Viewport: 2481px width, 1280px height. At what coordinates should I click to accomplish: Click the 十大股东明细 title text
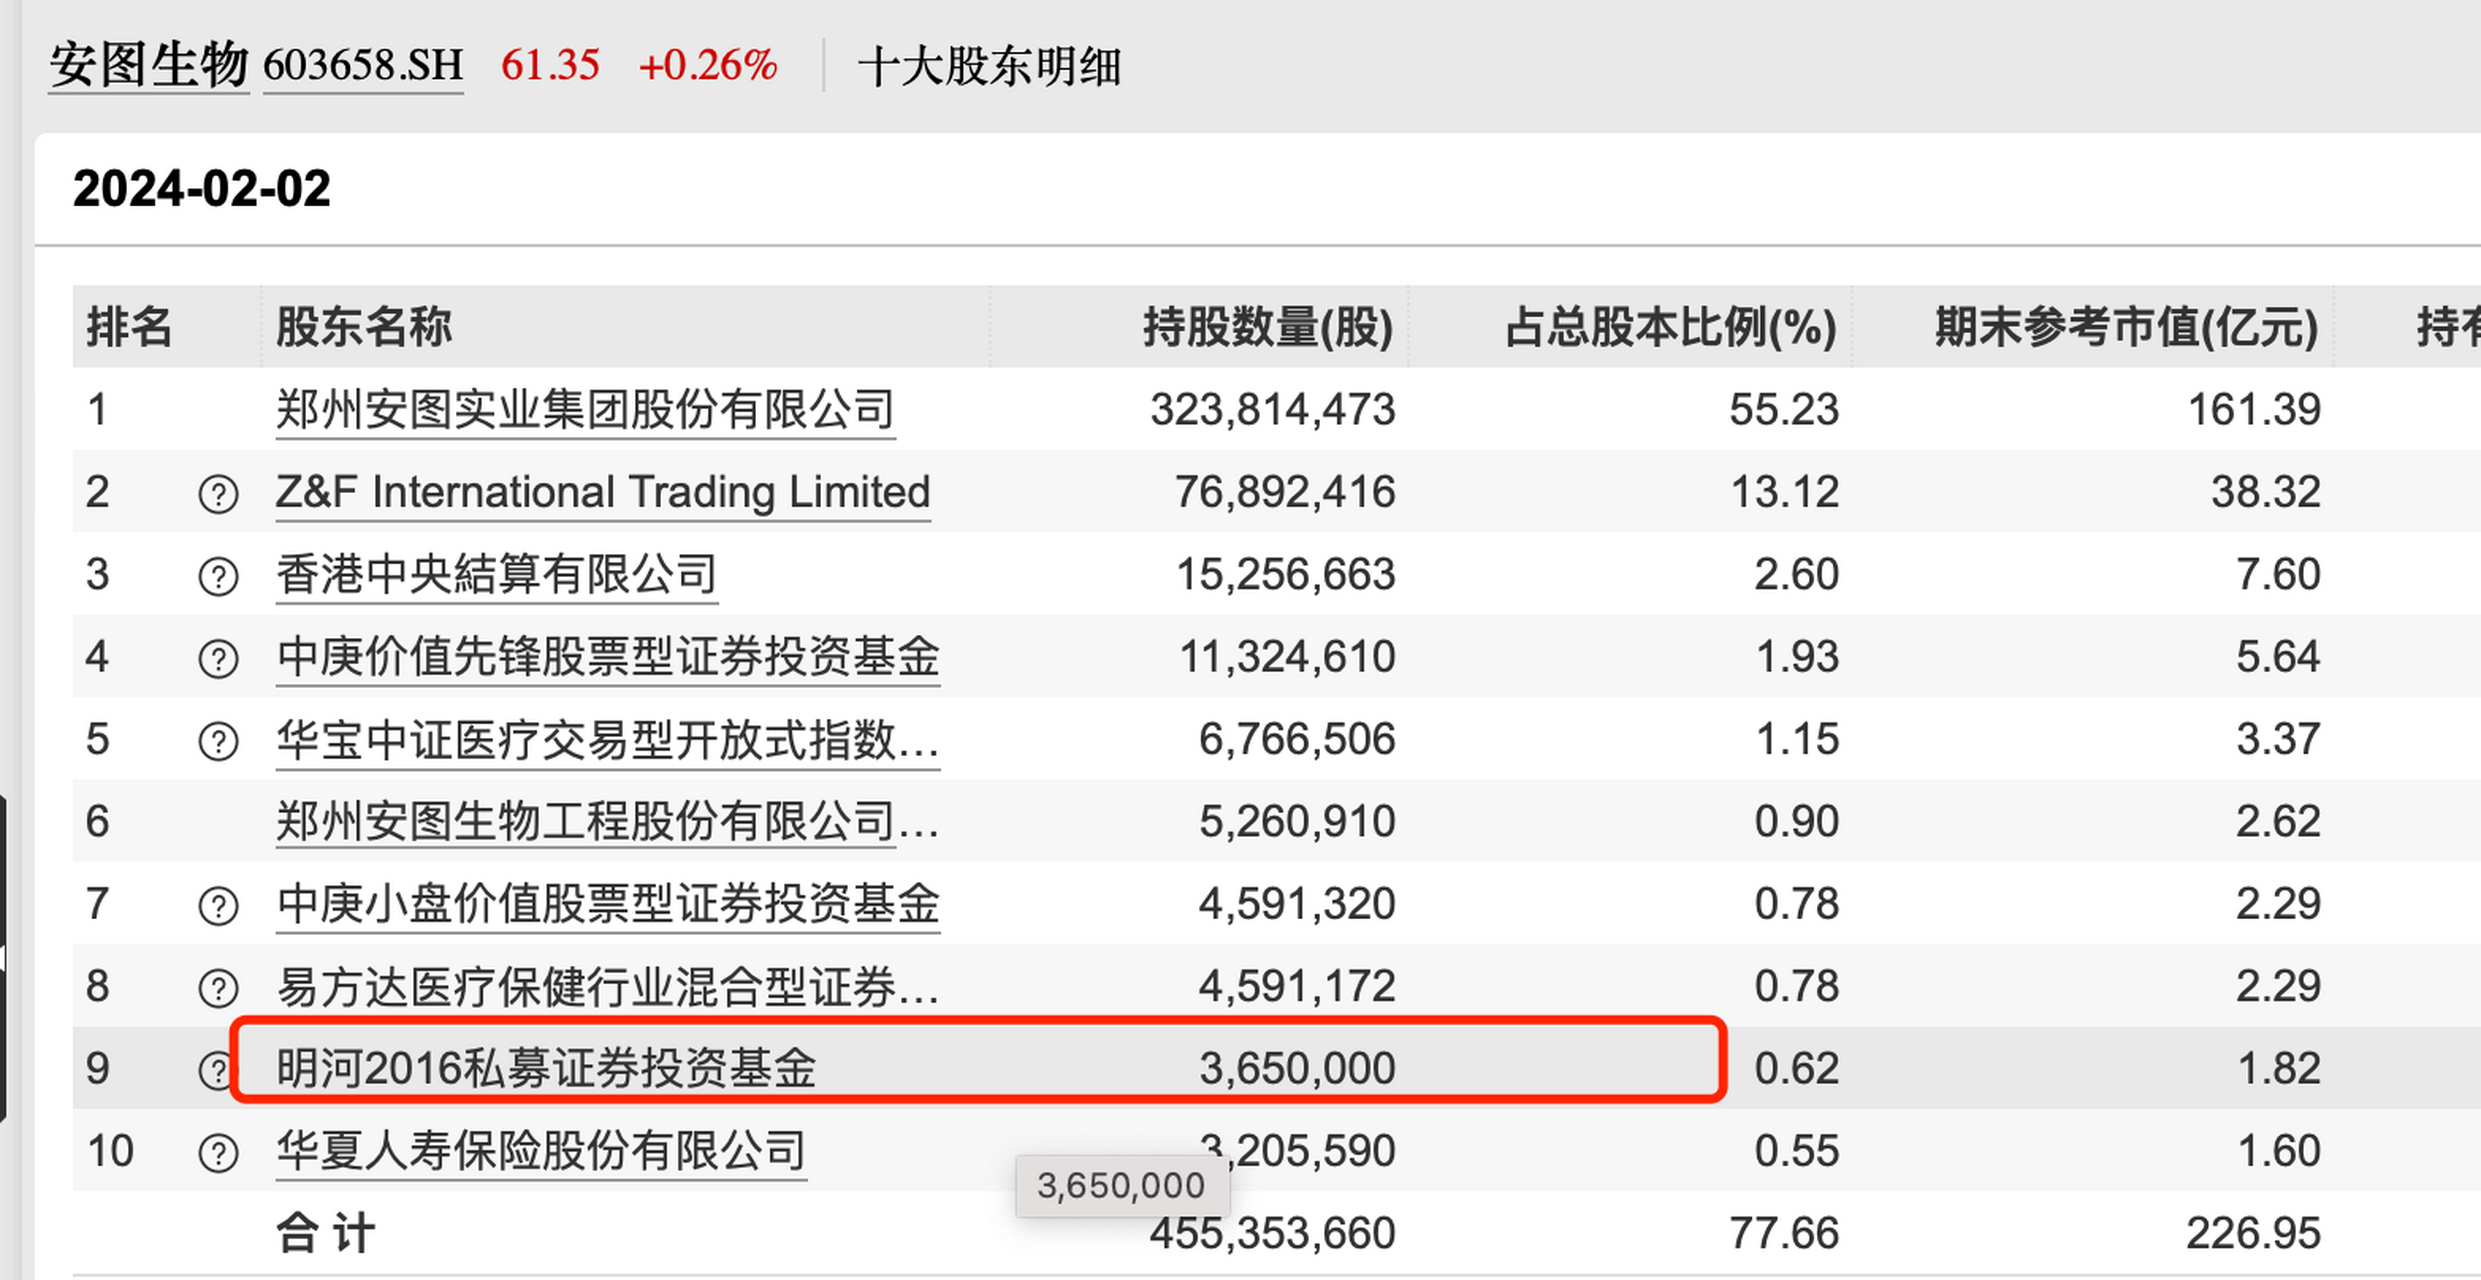[x=990, y=67]
